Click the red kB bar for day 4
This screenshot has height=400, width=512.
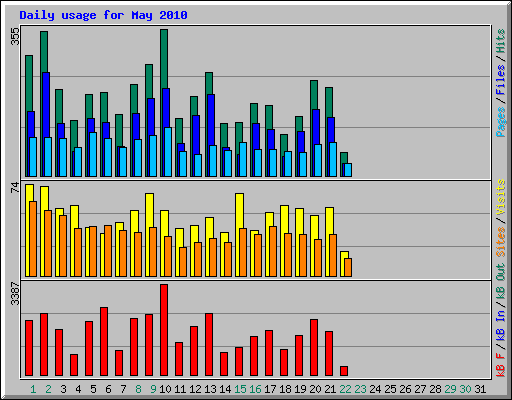click(x=74, y=365)
